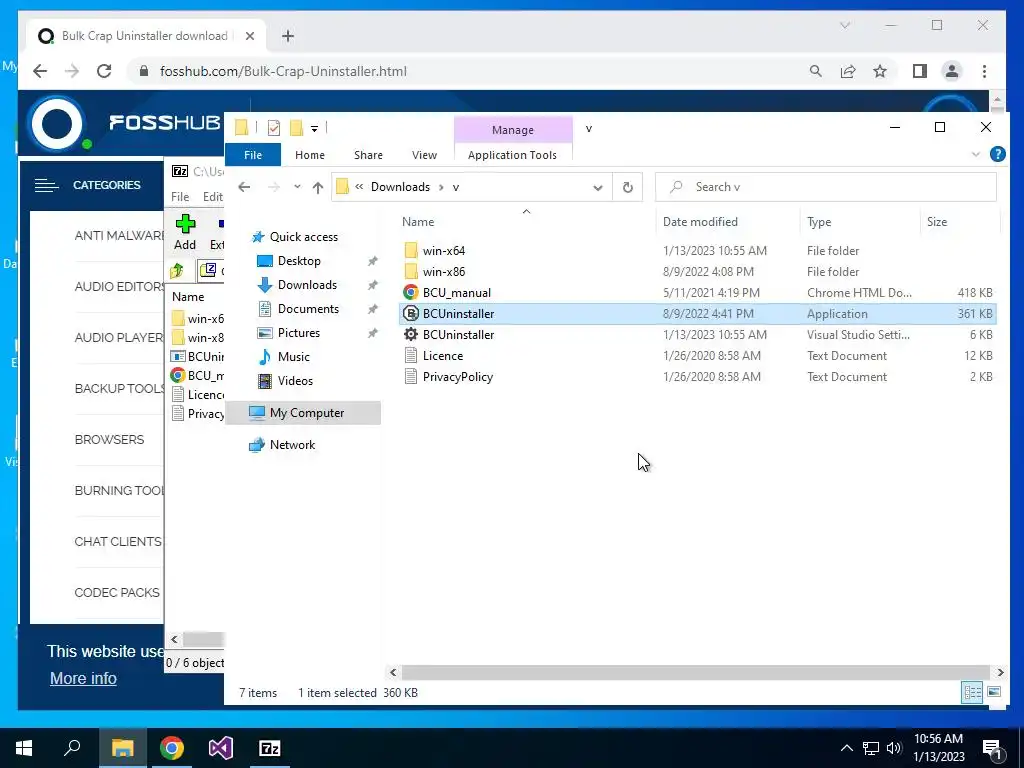The width and height of the screenshot is (1024, 768).
Task: Open new Chrome tab
Action: click(288, 36)
